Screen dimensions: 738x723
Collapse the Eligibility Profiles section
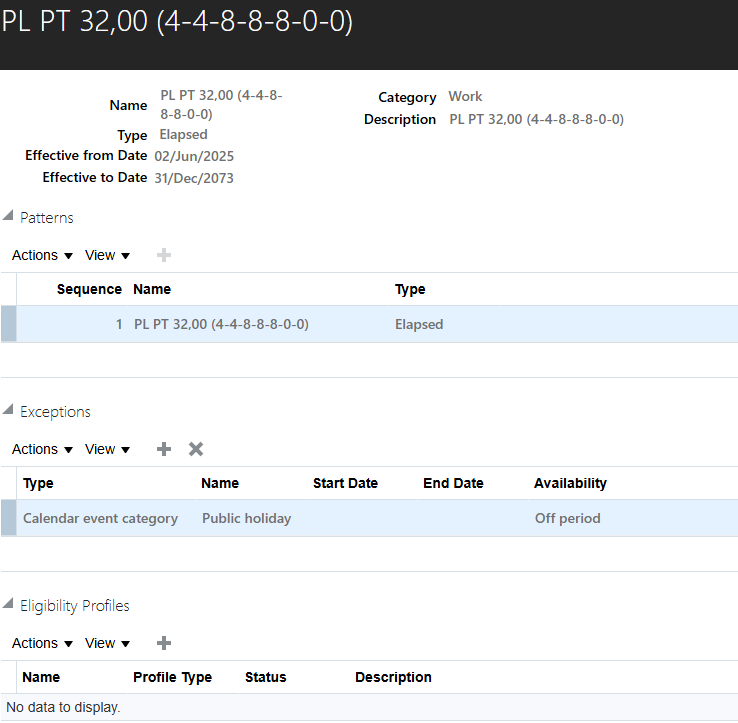(8, 604)
